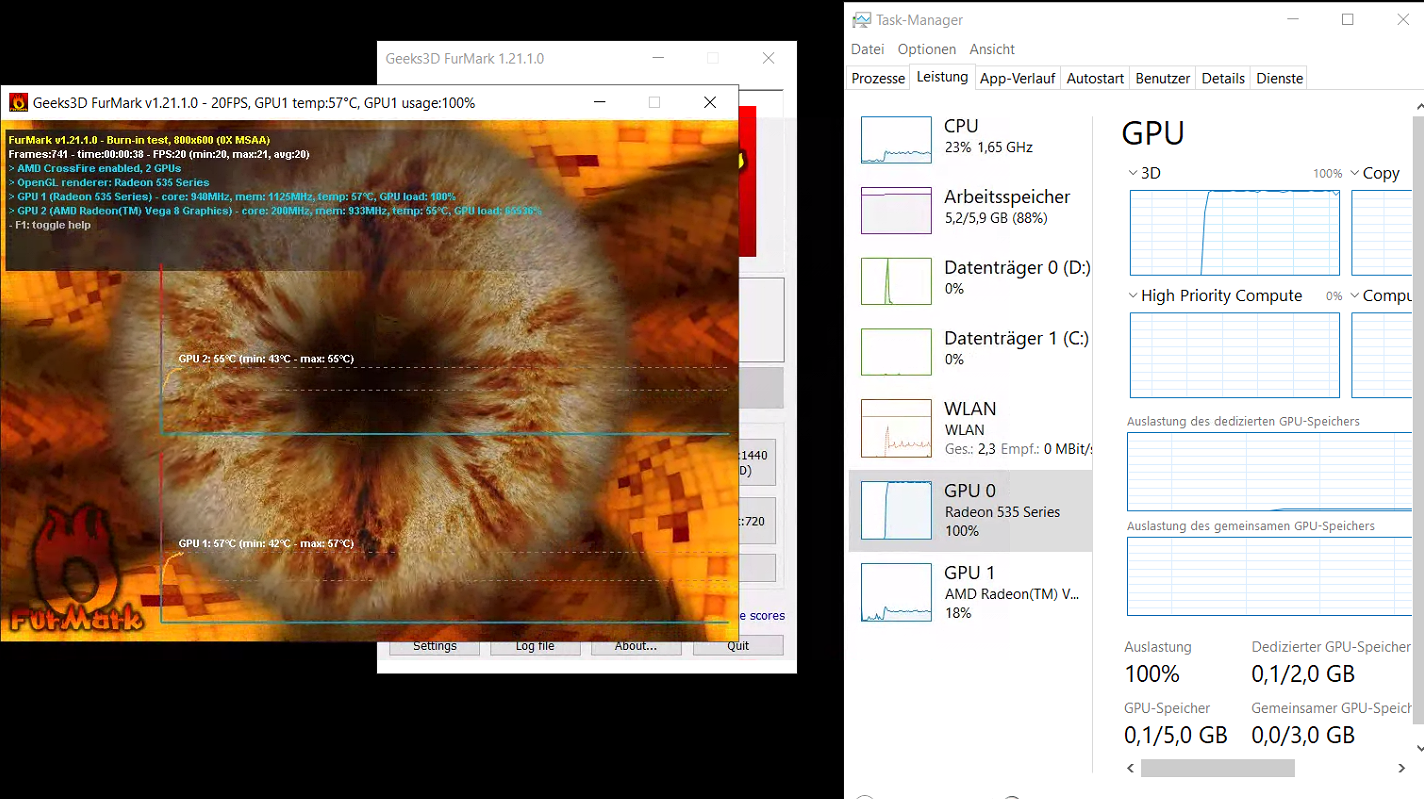Click the Log file button in FurMark

point(535,646)
